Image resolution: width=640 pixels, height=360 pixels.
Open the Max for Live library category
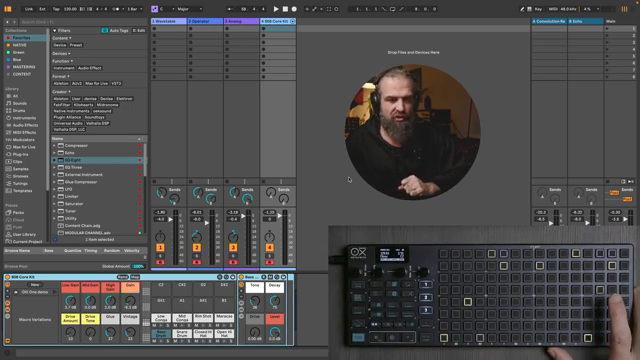24,147
